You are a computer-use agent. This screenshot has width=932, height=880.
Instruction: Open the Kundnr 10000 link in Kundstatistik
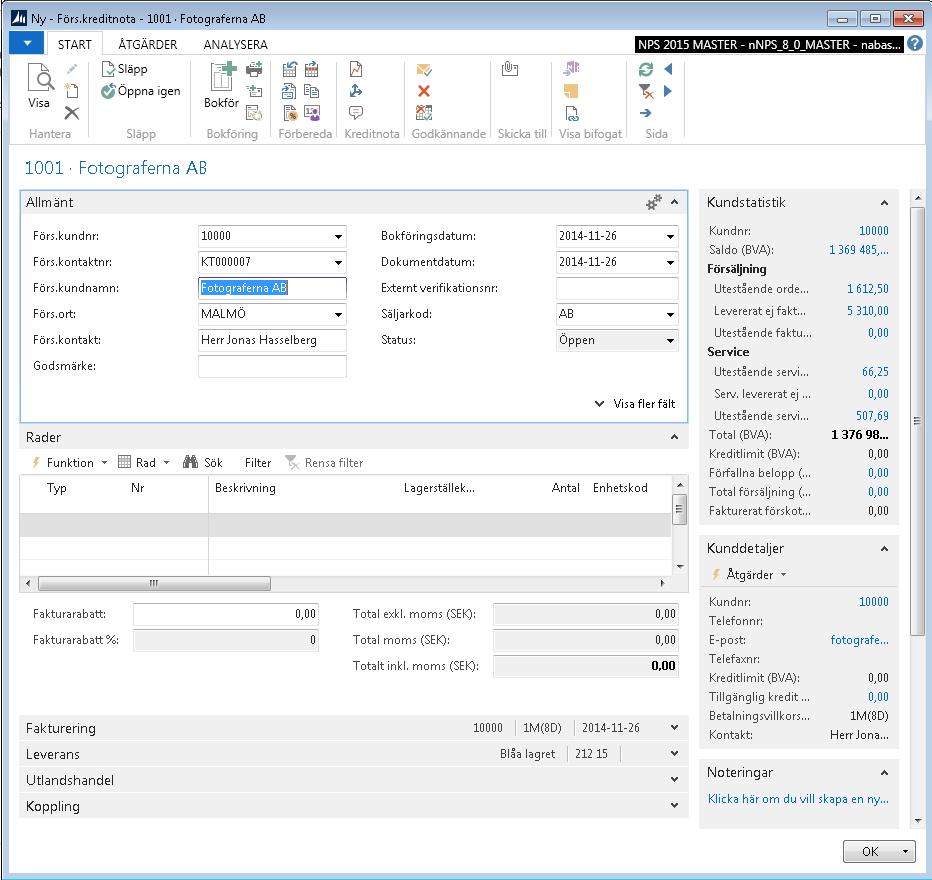point(873,231)
